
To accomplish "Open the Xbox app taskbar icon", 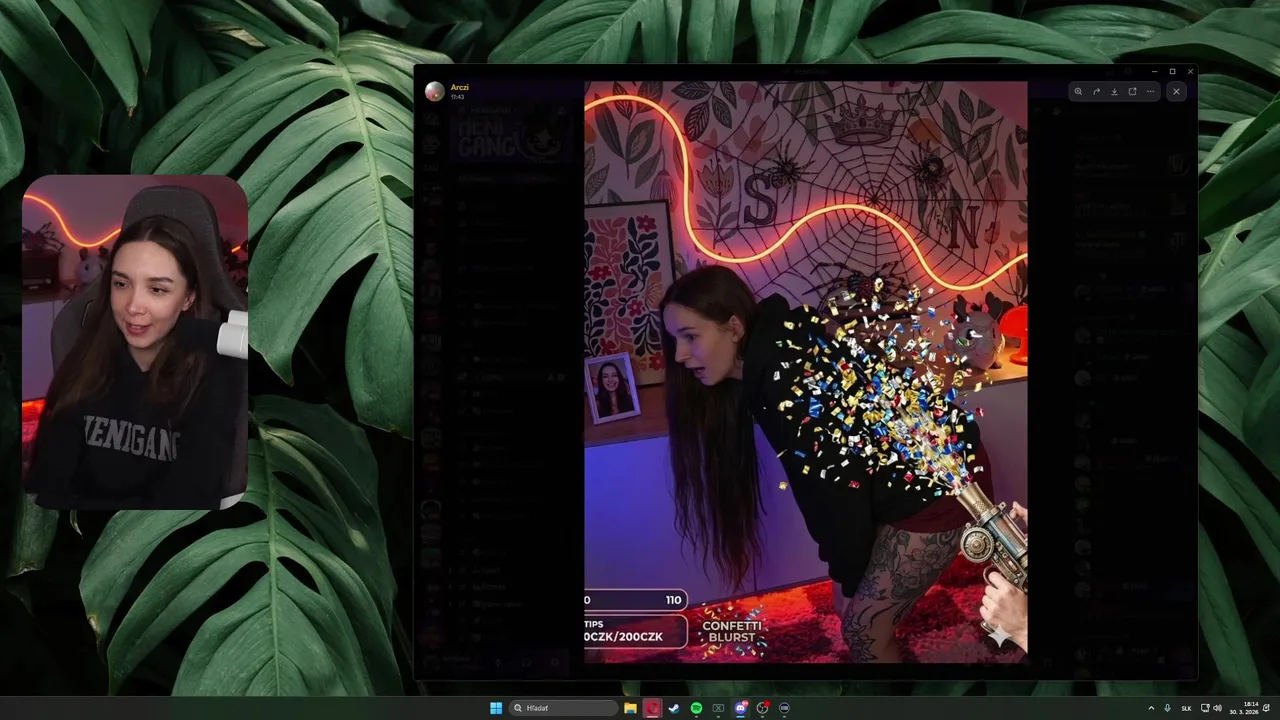I will point(718,708).
